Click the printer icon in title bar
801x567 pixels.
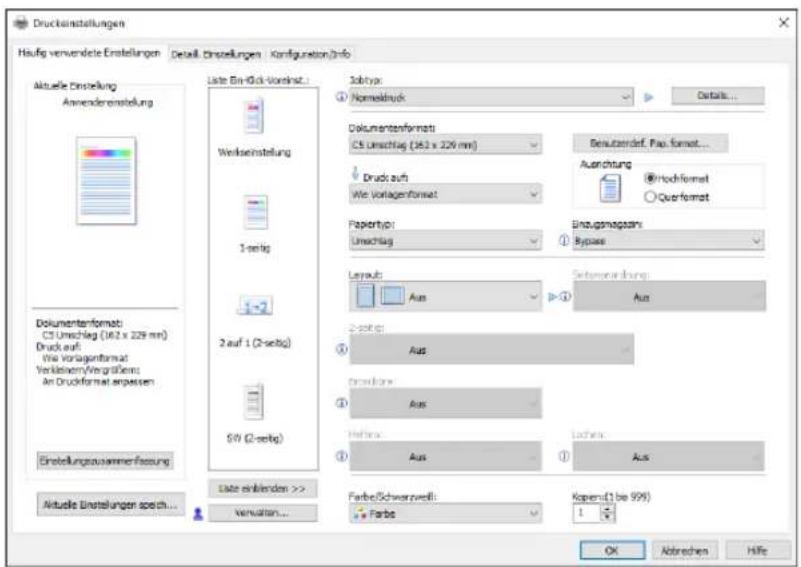21,23
